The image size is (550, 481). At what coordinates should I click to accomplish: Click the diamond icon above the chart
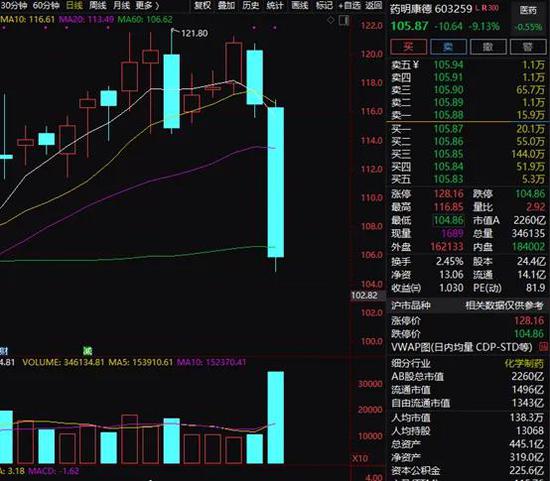tap(331, 20)
